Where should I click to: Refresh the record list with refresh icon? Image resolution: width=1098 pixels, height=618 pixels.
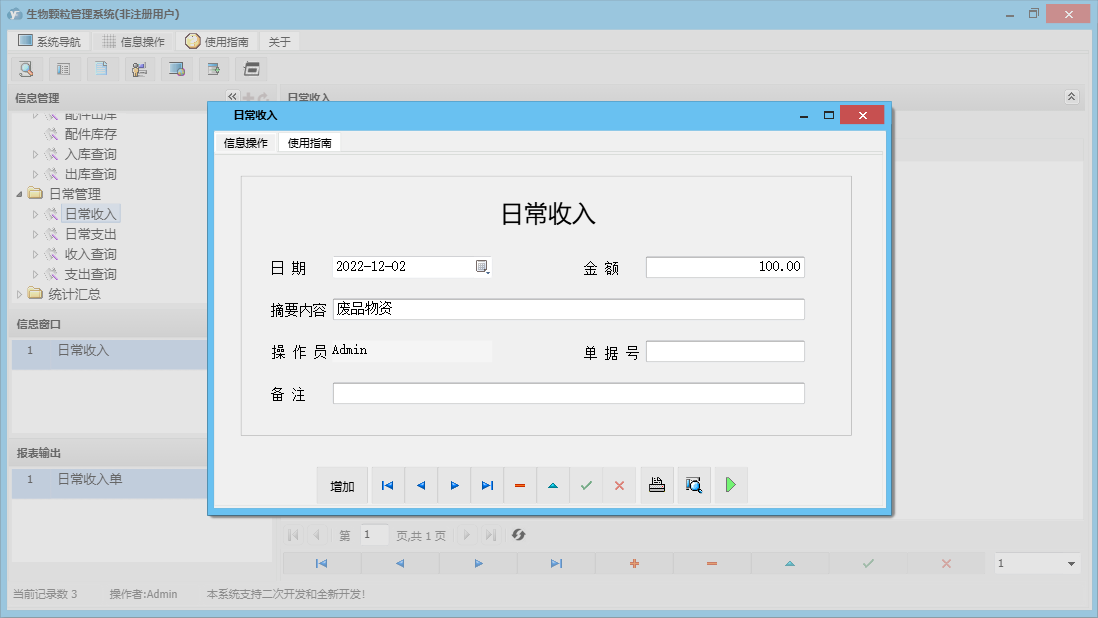pyautogui.click(x=518, y=535)
